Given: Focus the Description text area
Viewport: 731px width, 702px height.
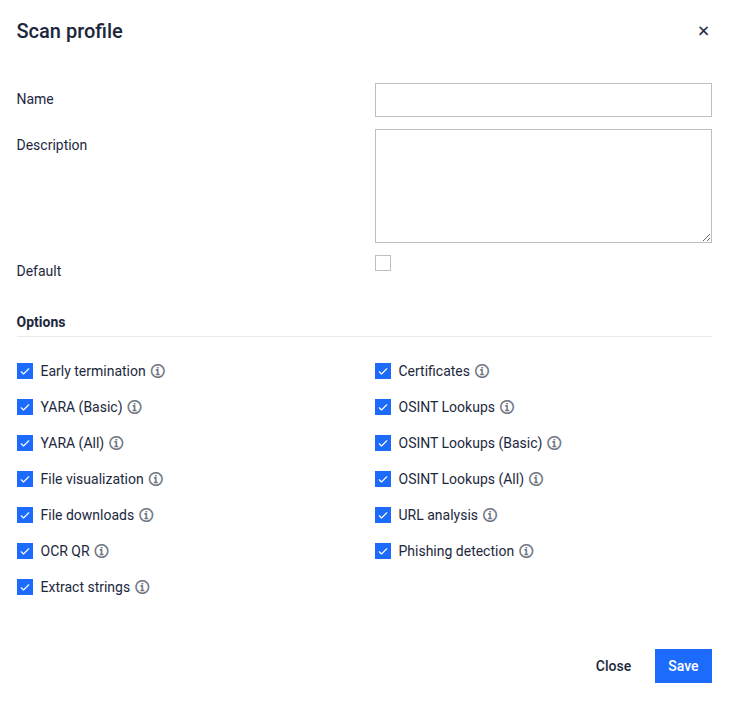Looking at the screenshot, I should 543,186.
